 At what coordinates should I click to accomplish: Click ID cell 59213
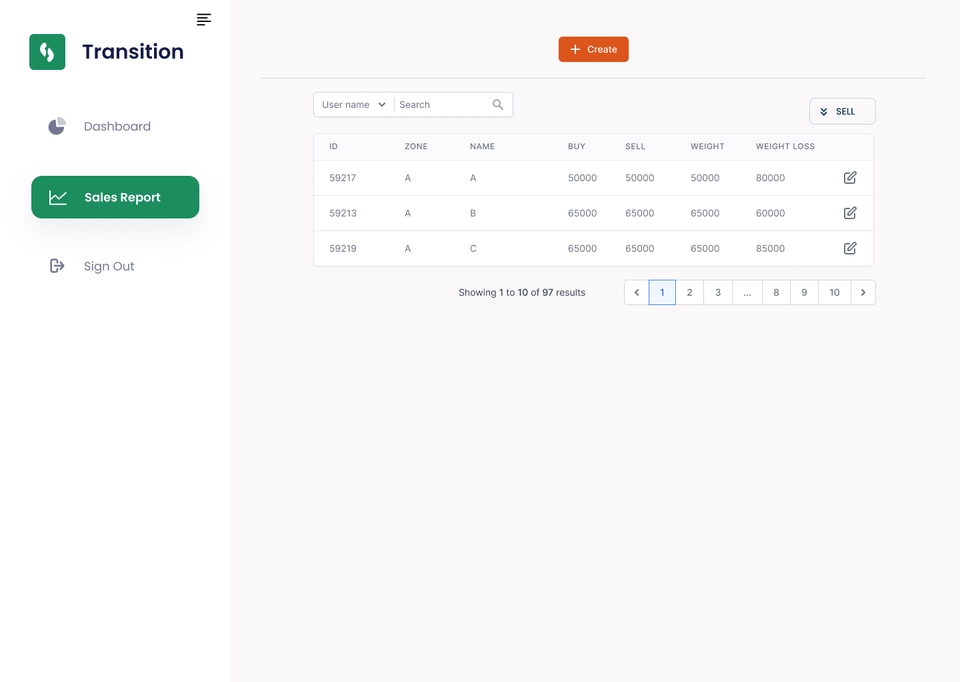point(343,213)
